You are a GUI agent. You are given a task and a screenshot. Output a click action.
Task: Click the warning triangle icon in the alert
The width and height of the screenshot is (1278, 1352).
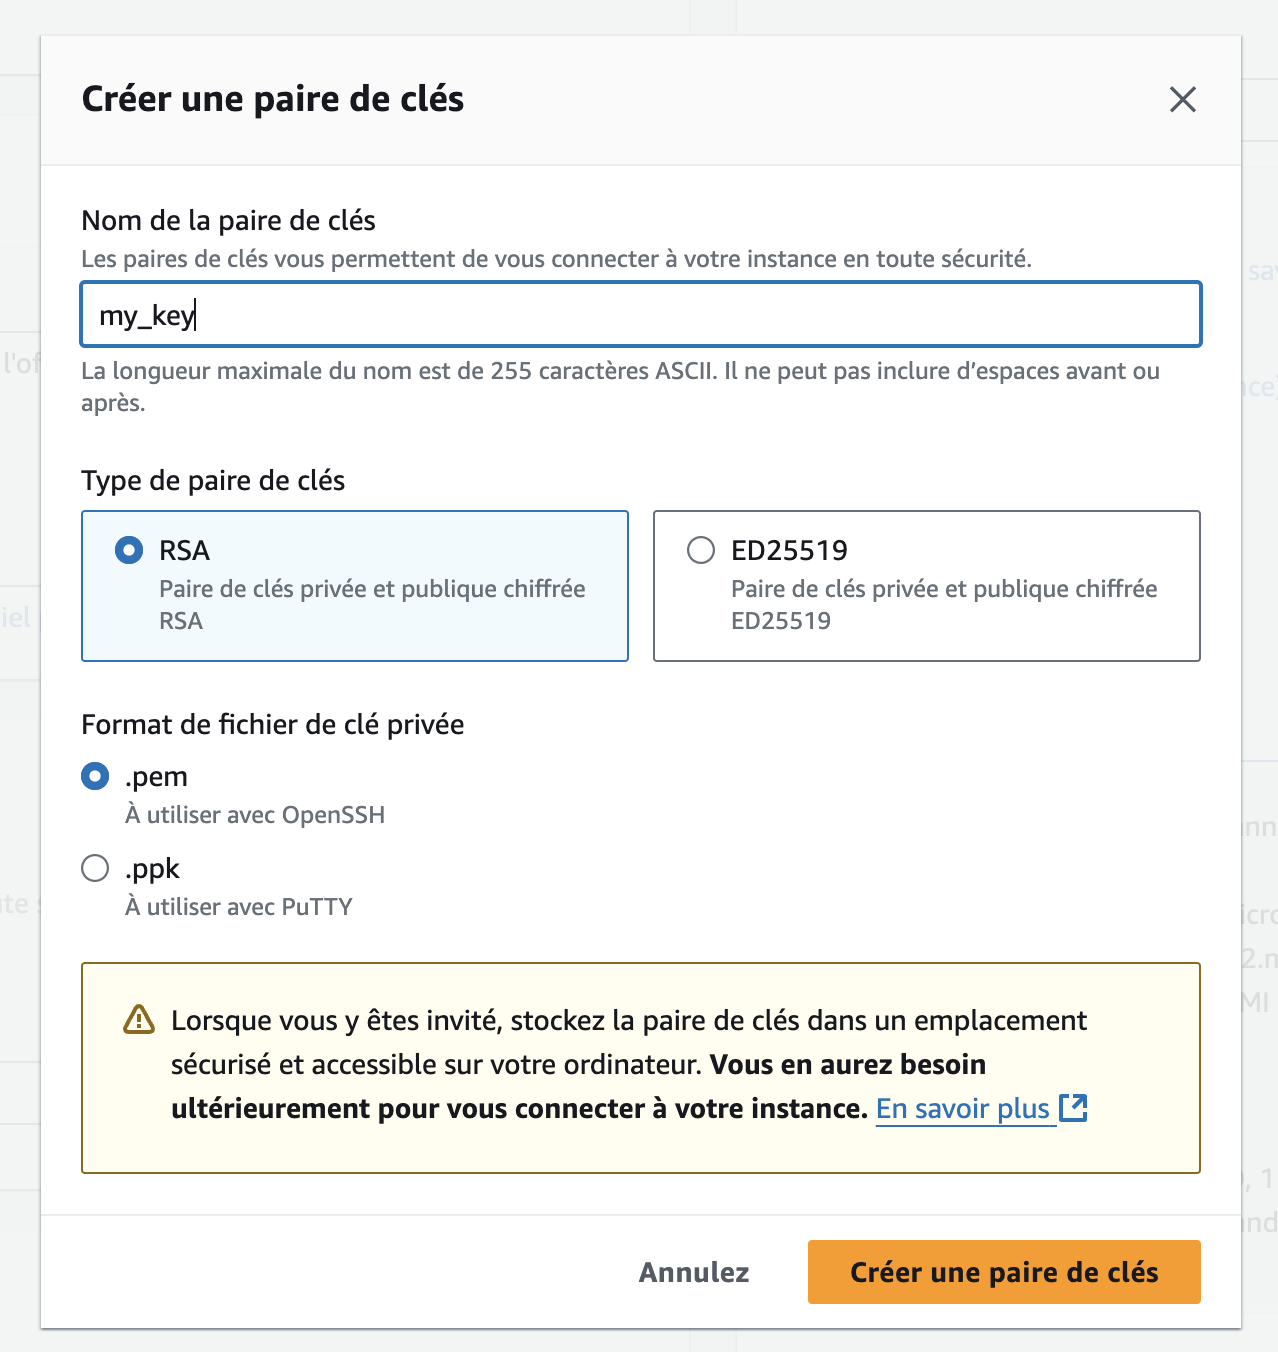(137, 1020)
